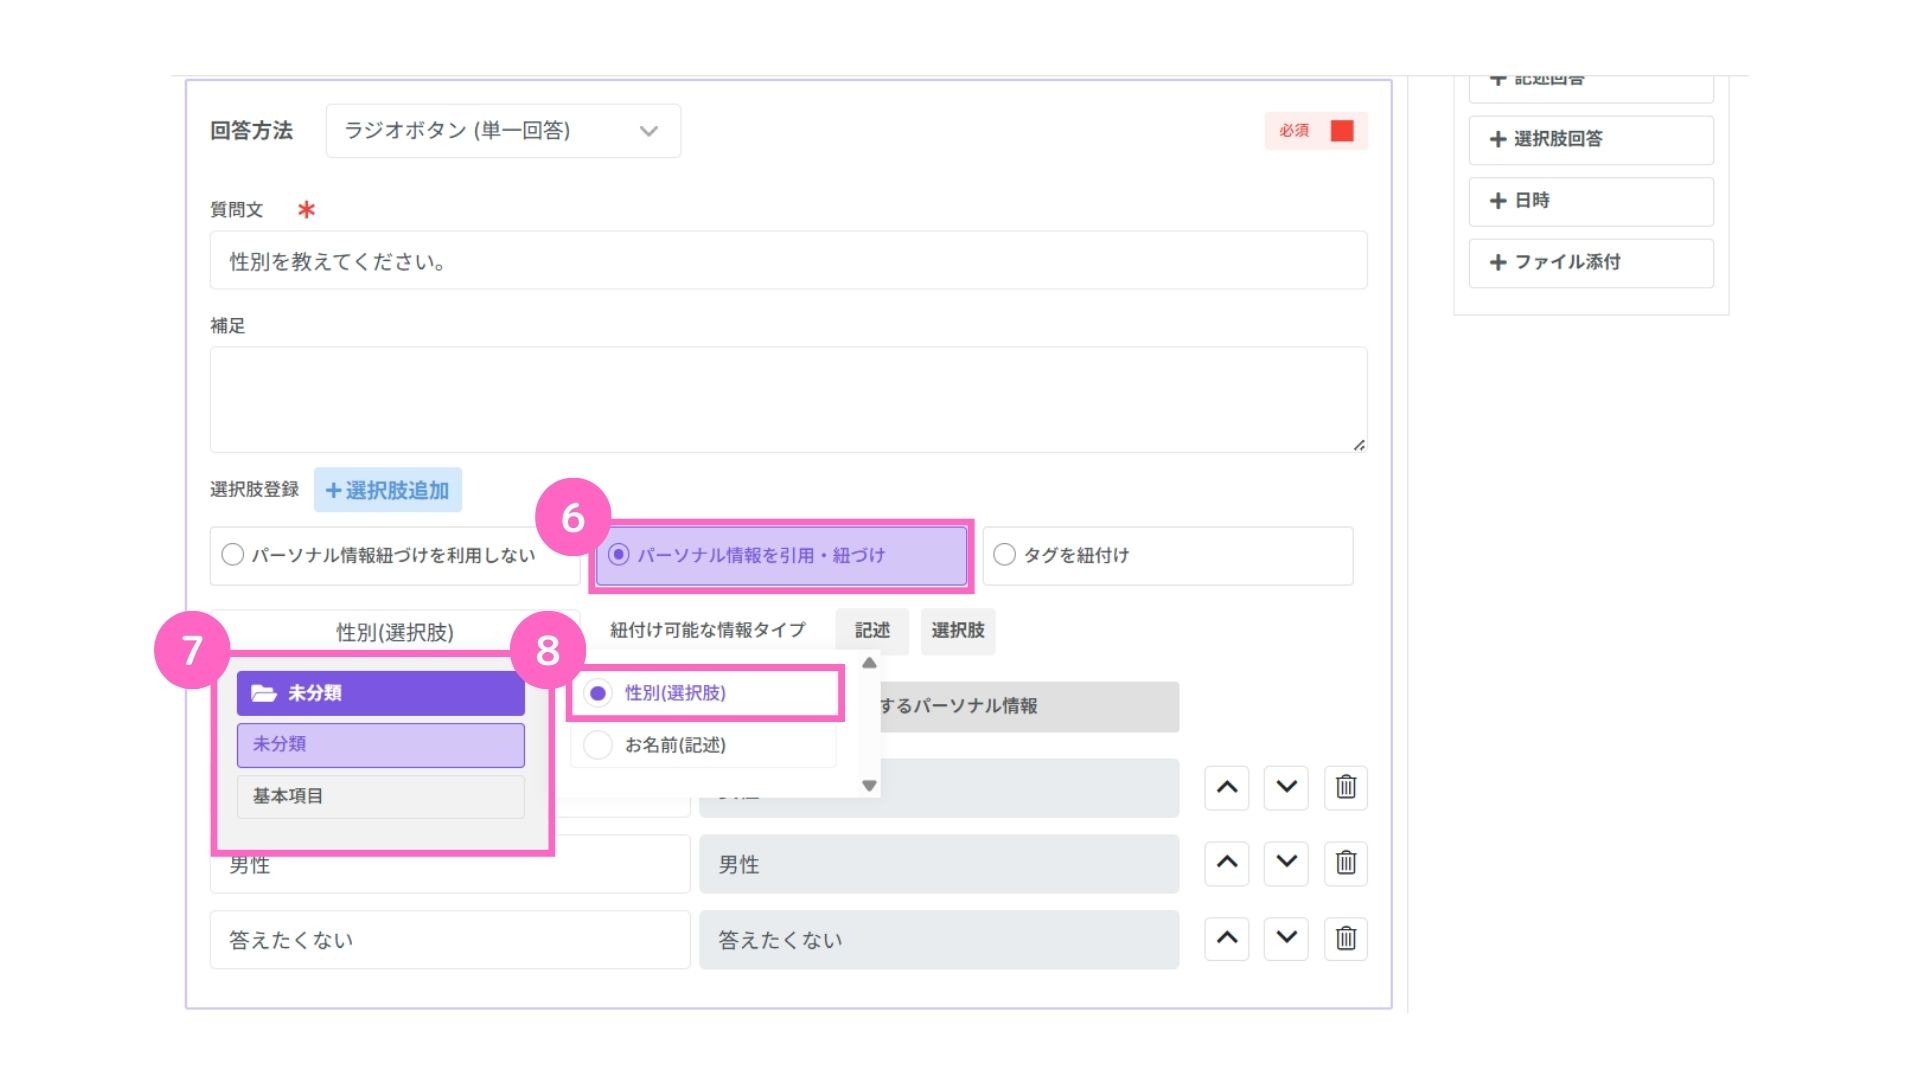Move 男性 choice up with arrow
Image resolution: width=1920 pixels, height=1080 pixels.
click(x=1226, y=862)
